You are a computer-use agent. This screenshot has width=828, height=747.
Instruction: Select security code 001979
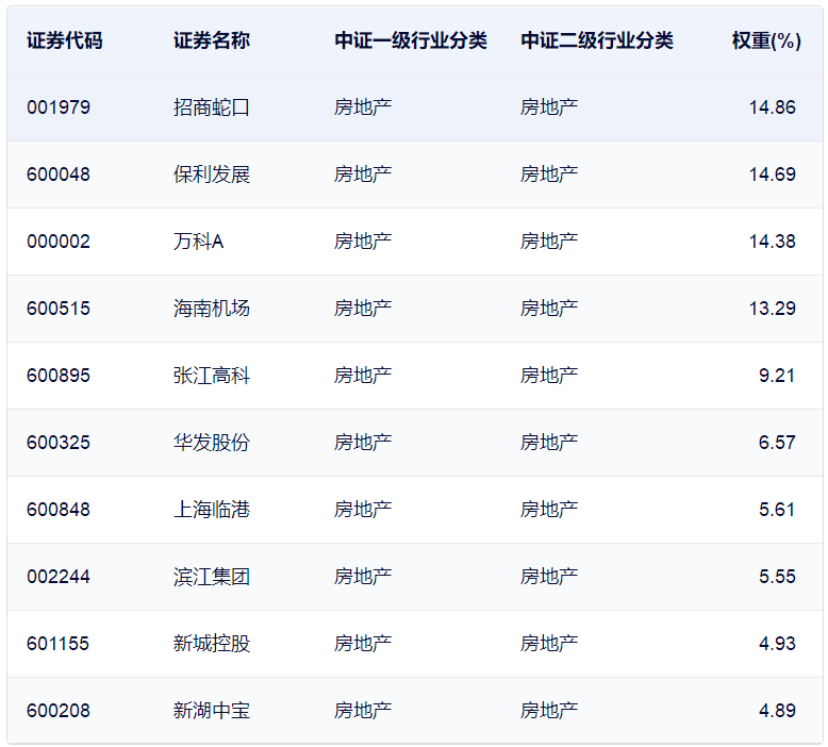tap(59, 108)
